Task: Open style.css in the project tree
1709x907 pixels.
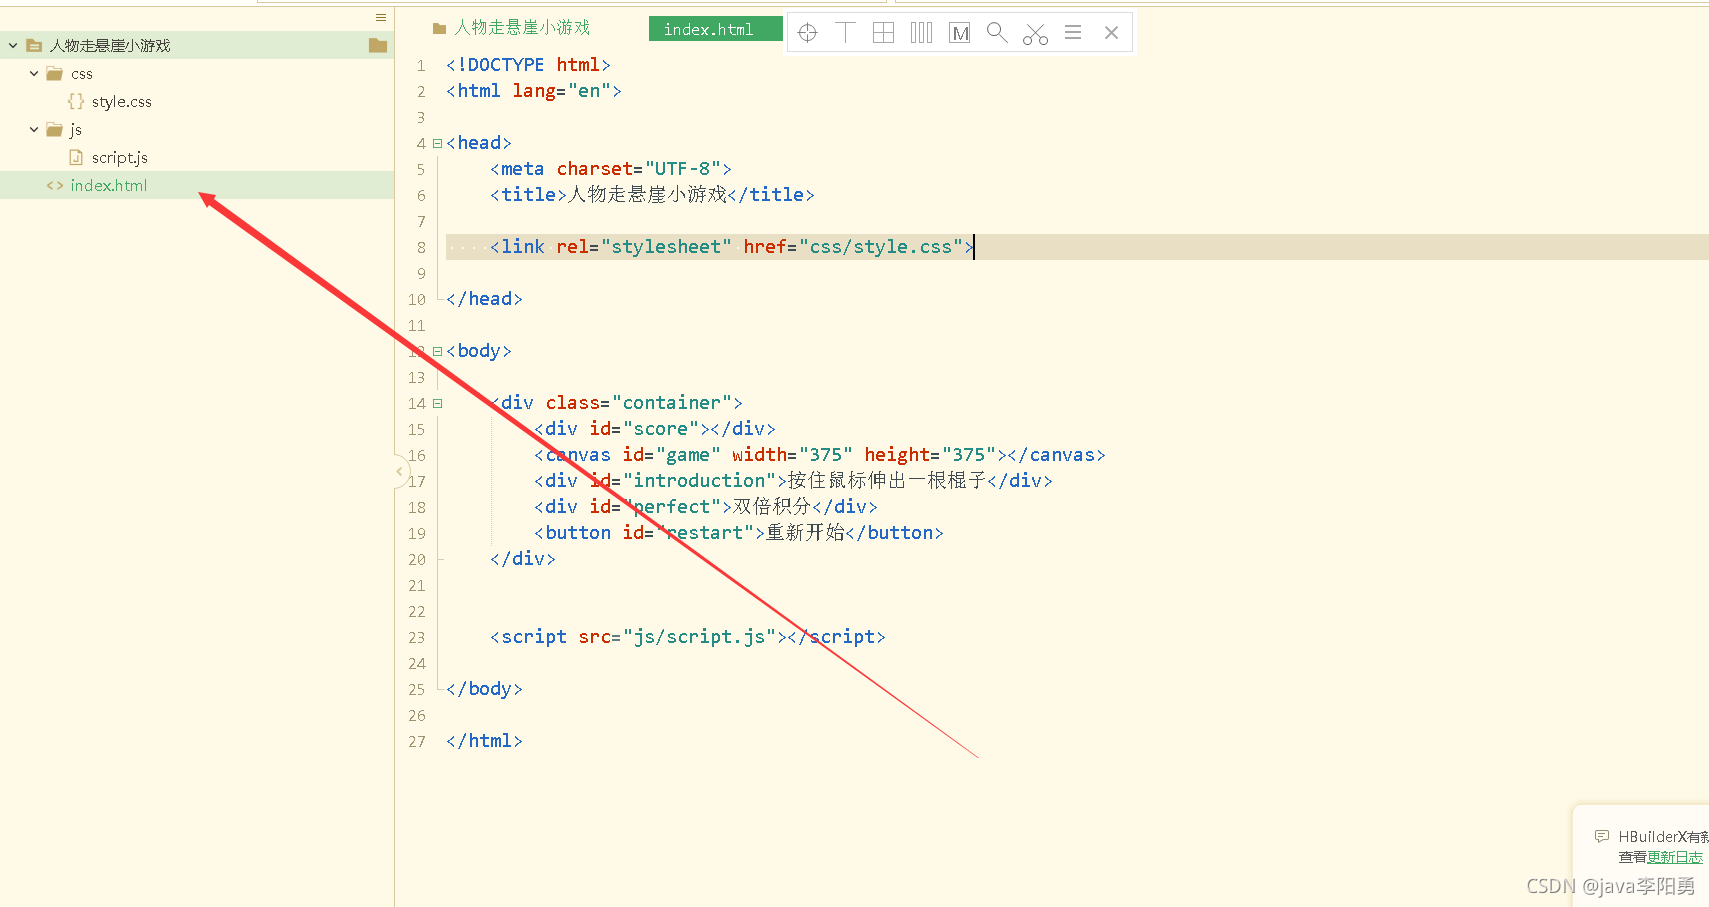Action: (x=122, y=102)
